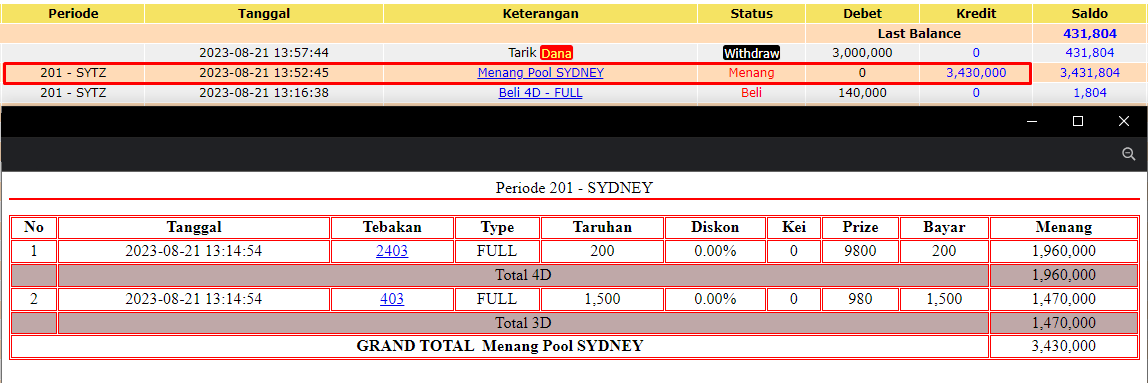Click the Status column header

pyautogui.click(x=751, y=13)
